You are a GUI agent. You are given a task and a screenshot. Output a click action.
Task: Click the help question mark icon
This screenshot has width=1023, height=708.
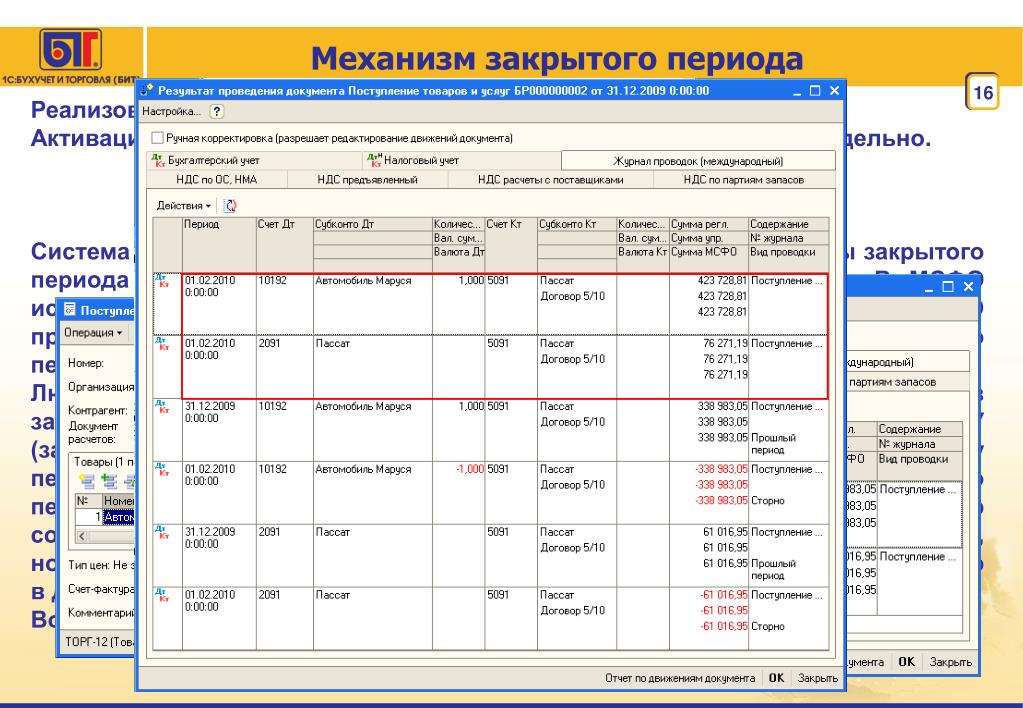click(x=217, y=110)
